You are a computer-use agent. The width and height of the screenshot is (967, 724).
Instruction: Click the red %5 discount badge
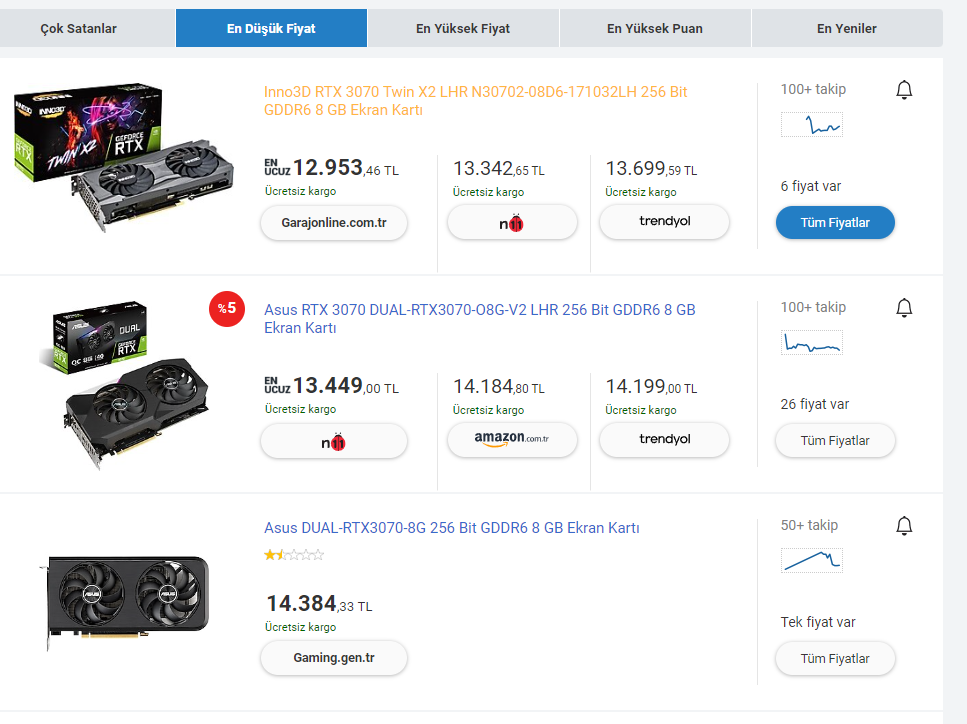pos(227,308)
